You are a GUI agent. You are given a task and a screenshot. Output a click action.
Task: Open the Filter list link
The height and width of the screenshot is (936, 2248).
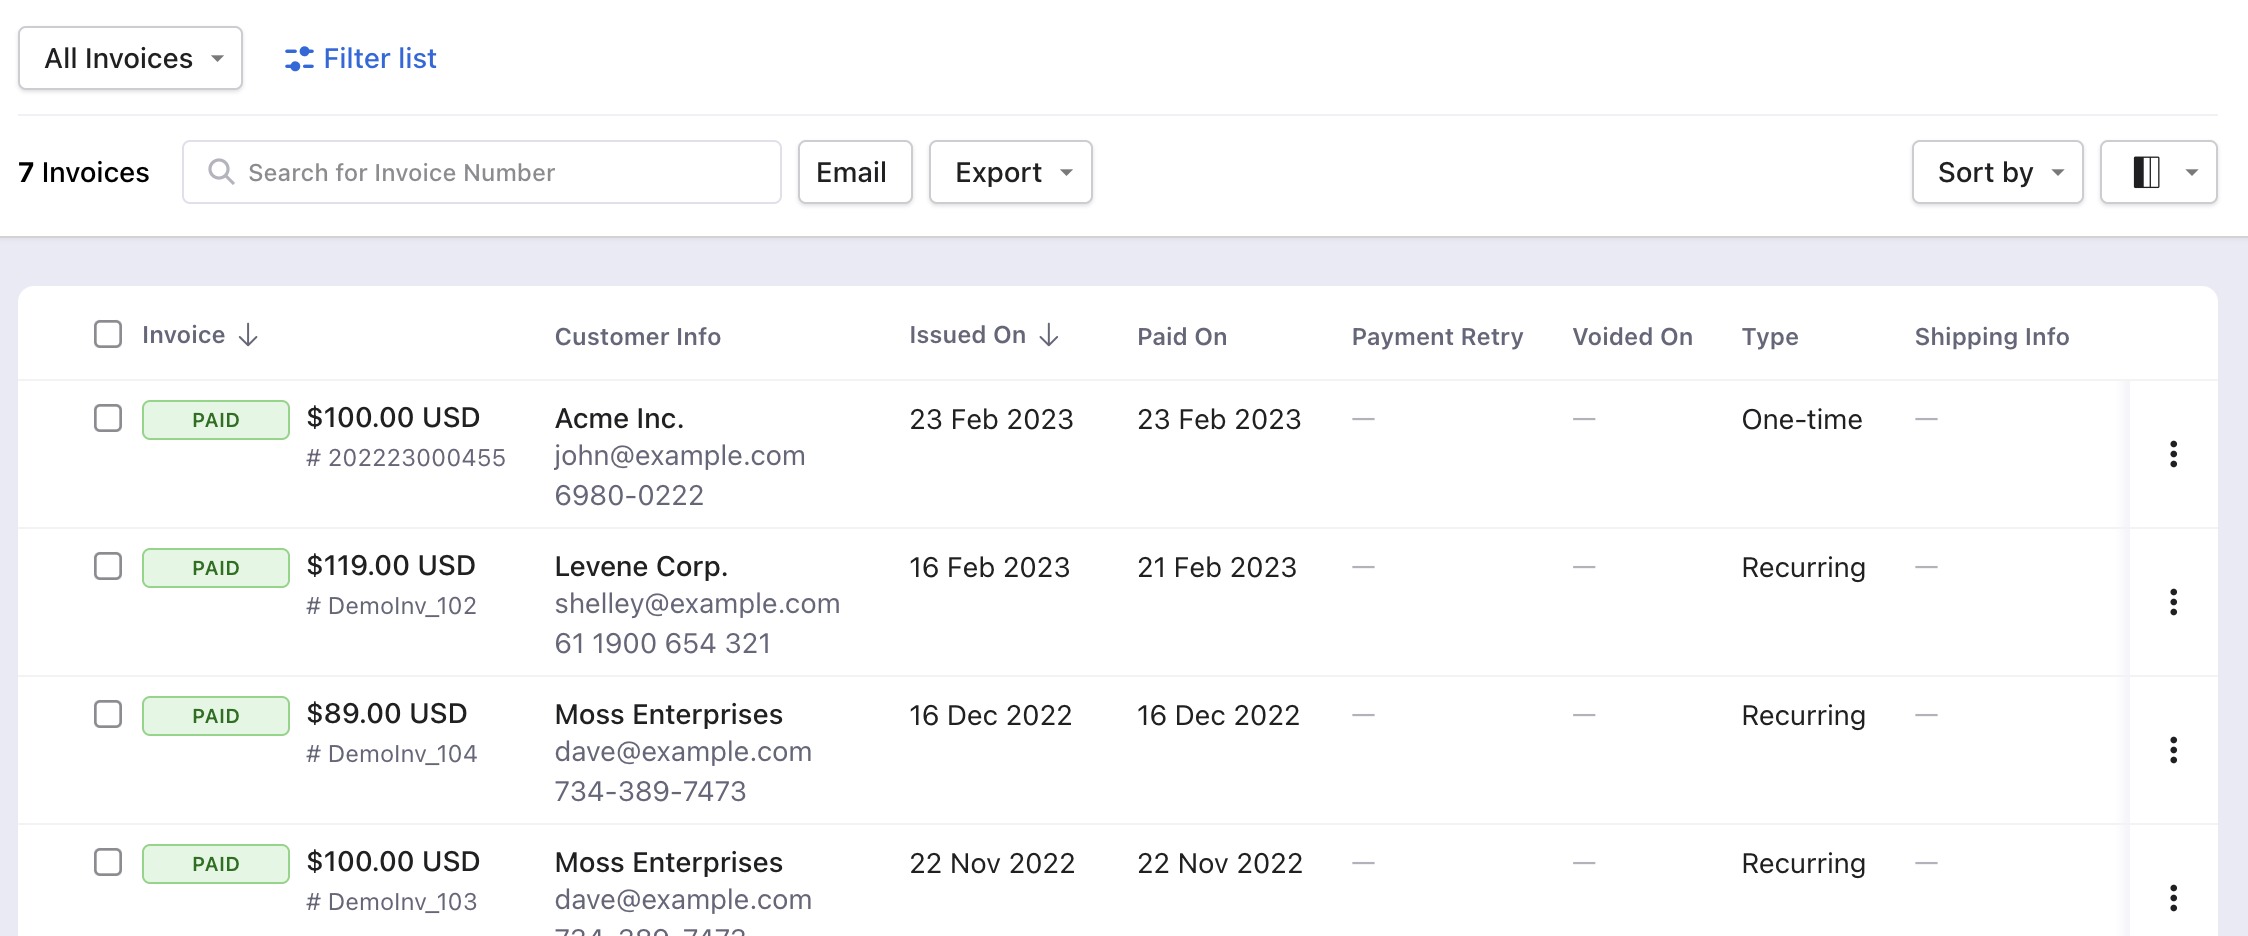(361, 59)
